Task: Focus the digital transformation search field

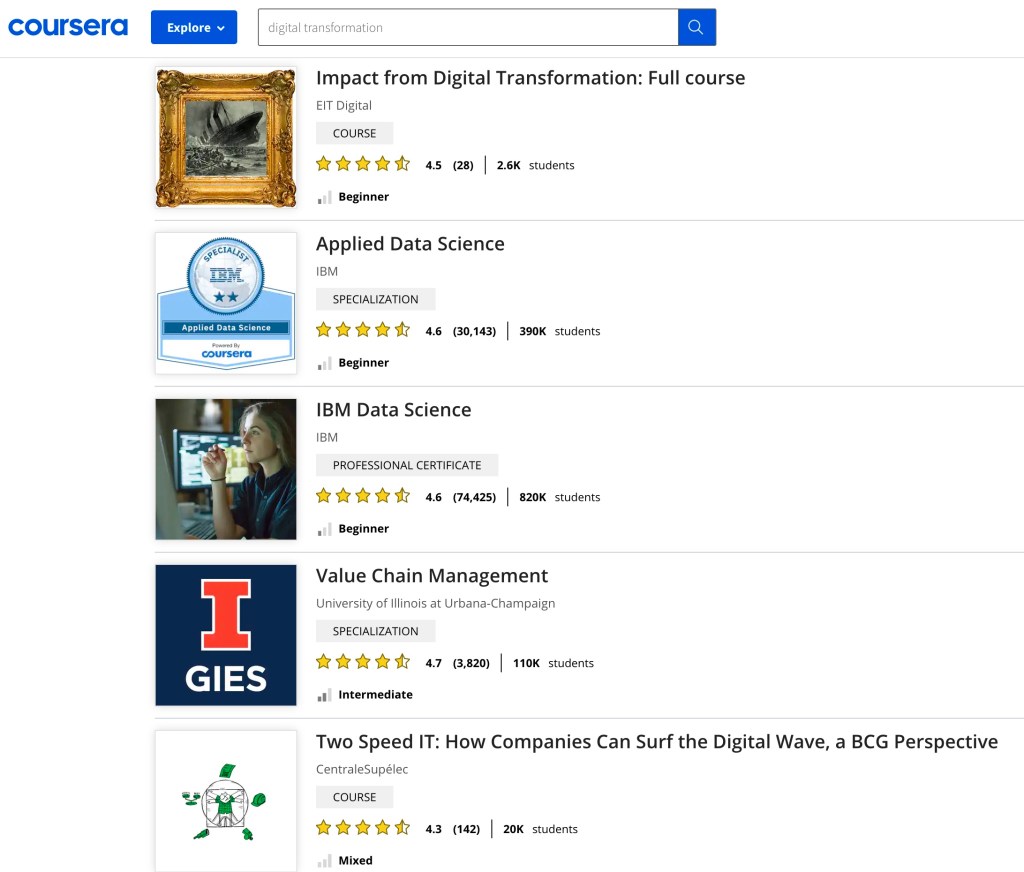Action: 467,28
